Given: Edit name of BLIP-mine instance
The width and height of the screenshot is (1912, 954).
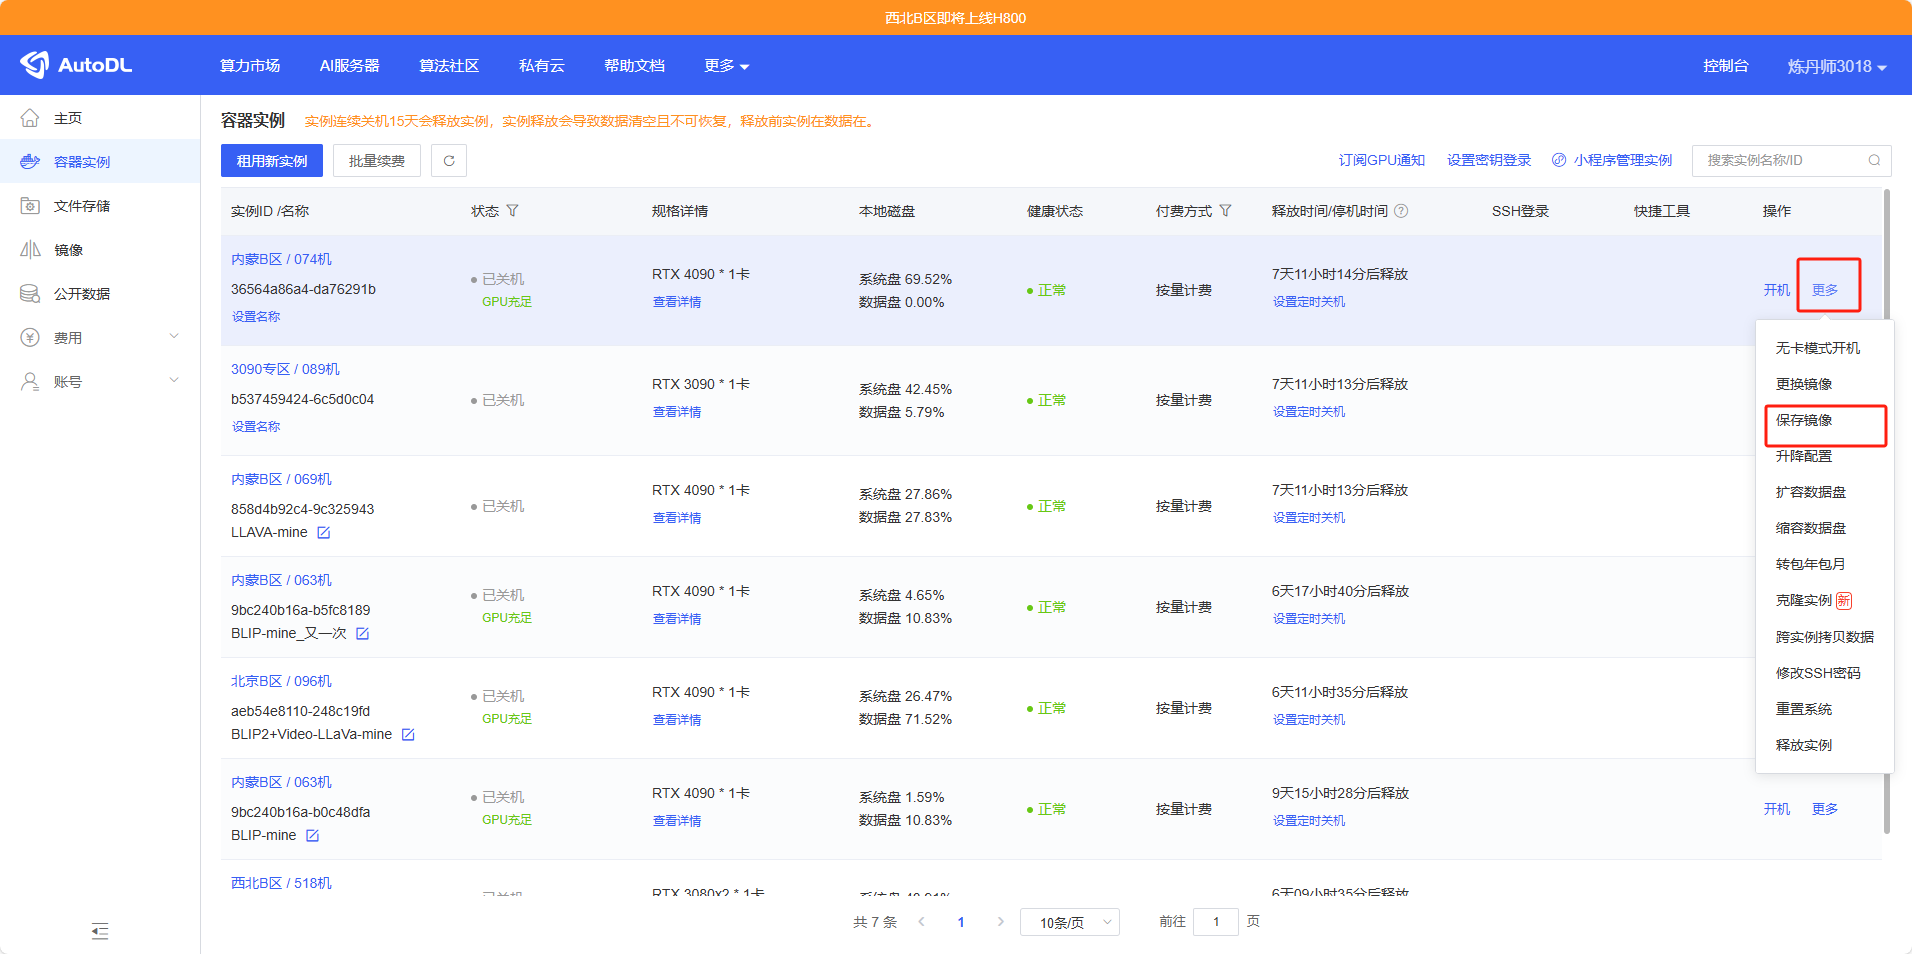Looking at the screenshot, I should click(x=312, y=836).
